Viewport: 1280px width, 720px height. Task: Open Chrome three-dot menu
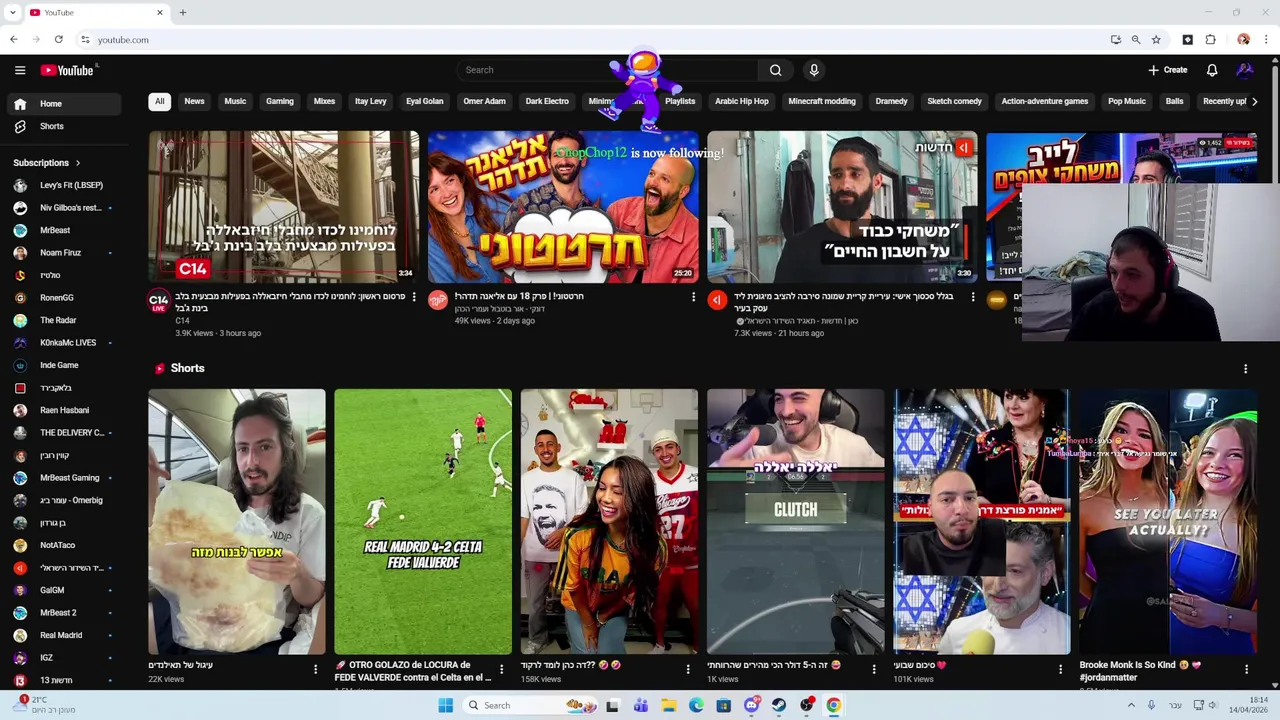[1266, 40]
